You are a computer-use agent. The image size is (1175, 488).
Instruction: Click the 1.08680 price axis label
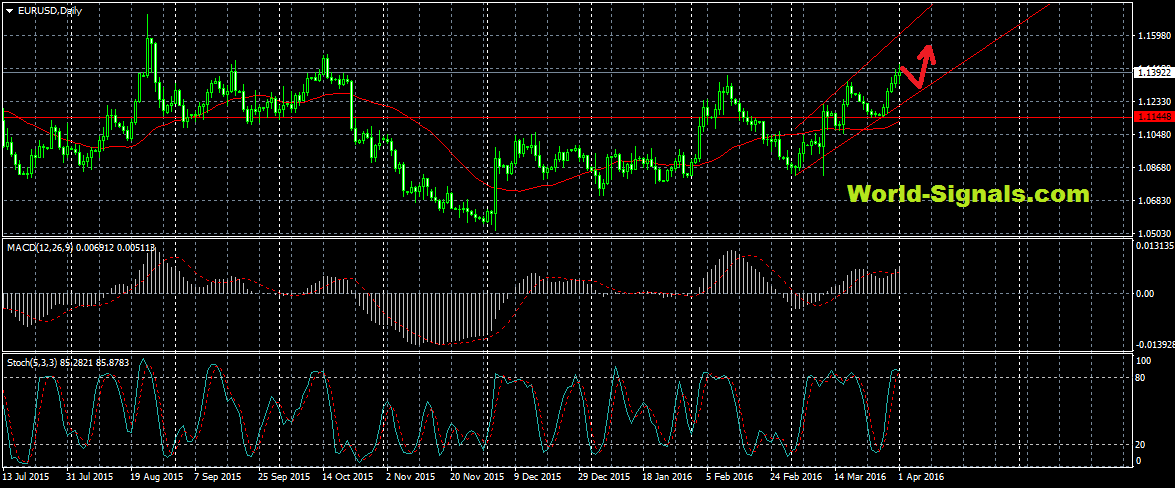pyautogui.click(x=1154, y=168)
